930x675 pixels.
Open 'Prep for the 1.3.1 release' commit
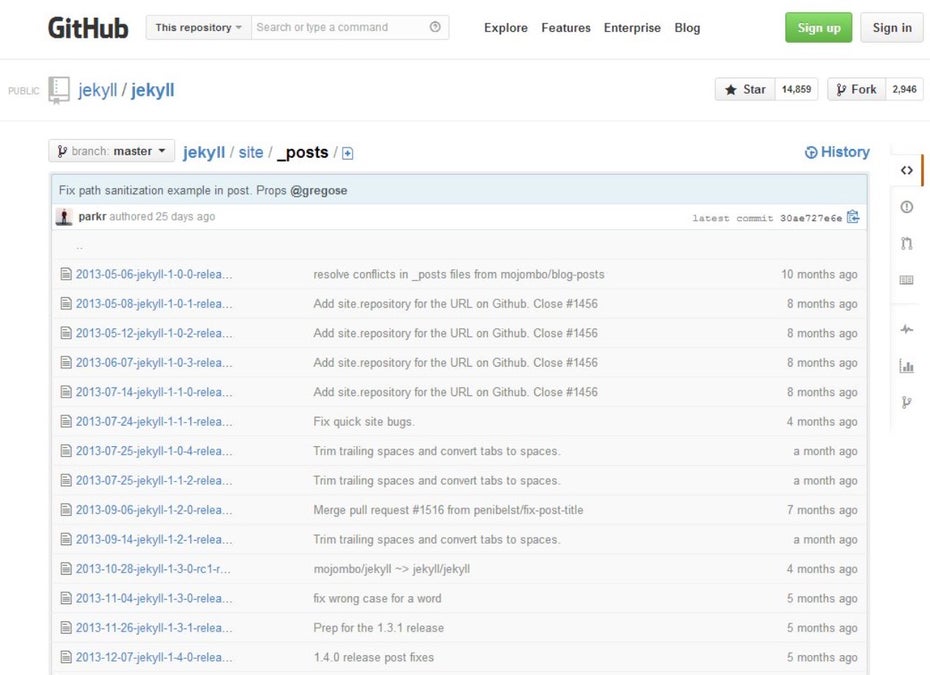[x=378, y=628]
